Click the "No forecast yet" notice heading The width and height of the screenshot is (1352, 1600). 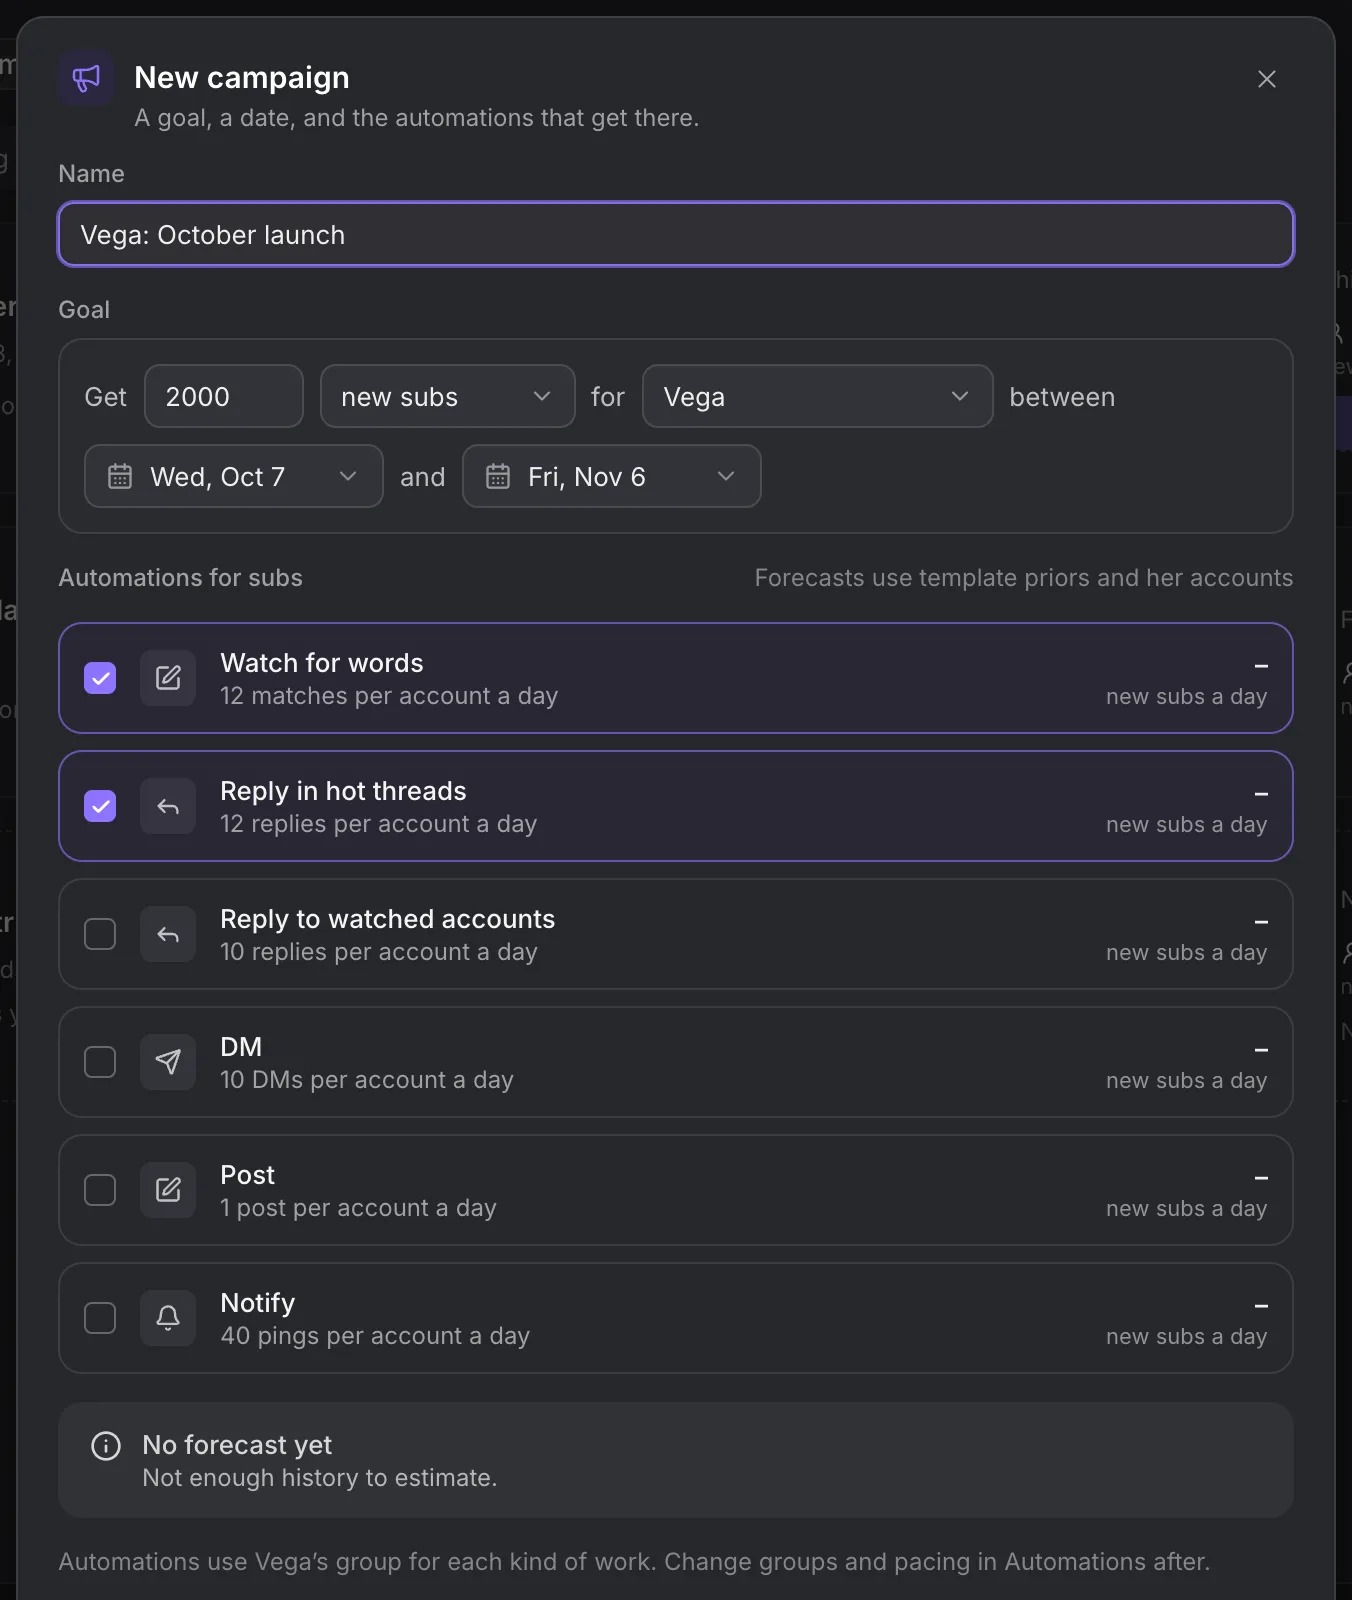click(x=237, y=1445)
